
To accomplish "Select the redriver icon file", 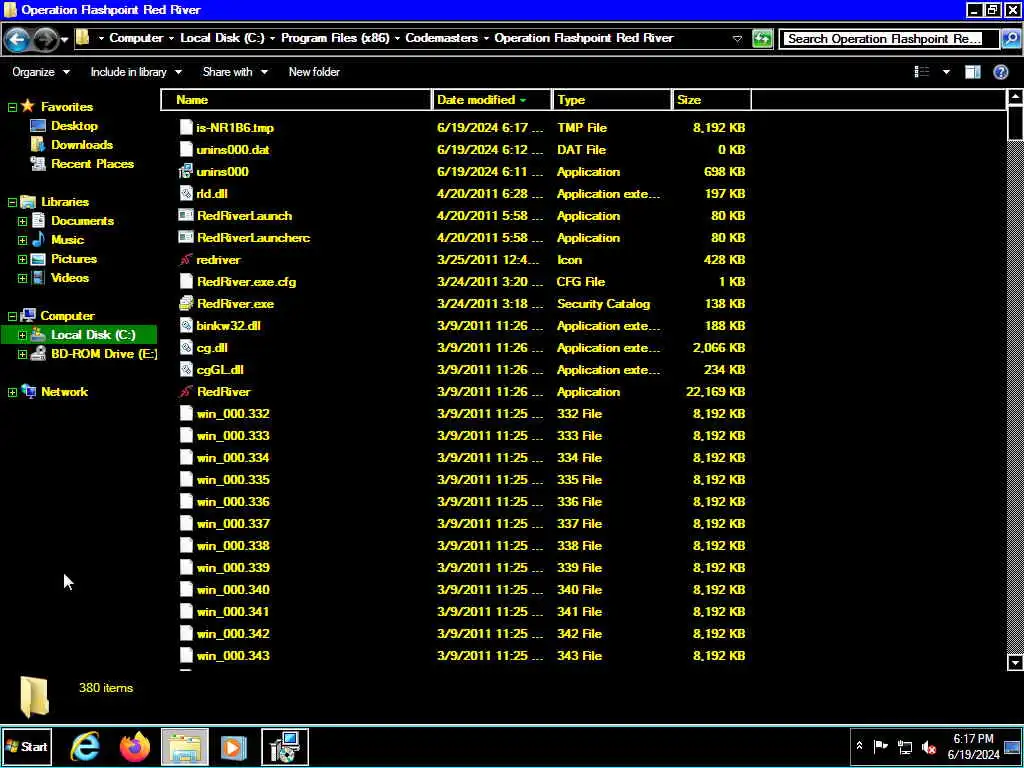I will tap(186, 260).
